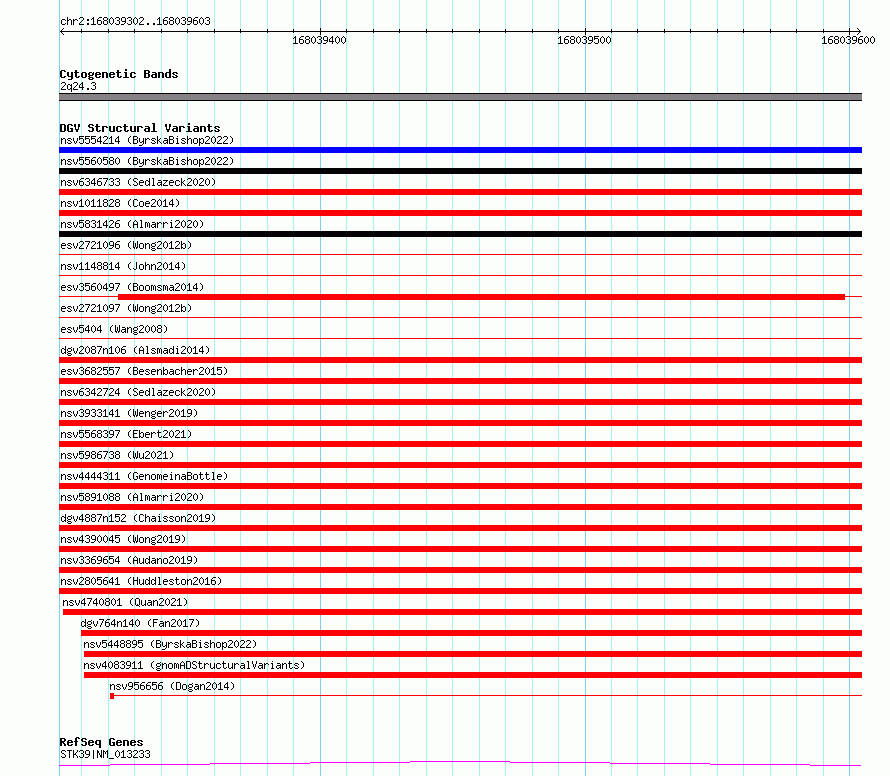Click the 168039500 ruler position label

click(x=584, y=40)
